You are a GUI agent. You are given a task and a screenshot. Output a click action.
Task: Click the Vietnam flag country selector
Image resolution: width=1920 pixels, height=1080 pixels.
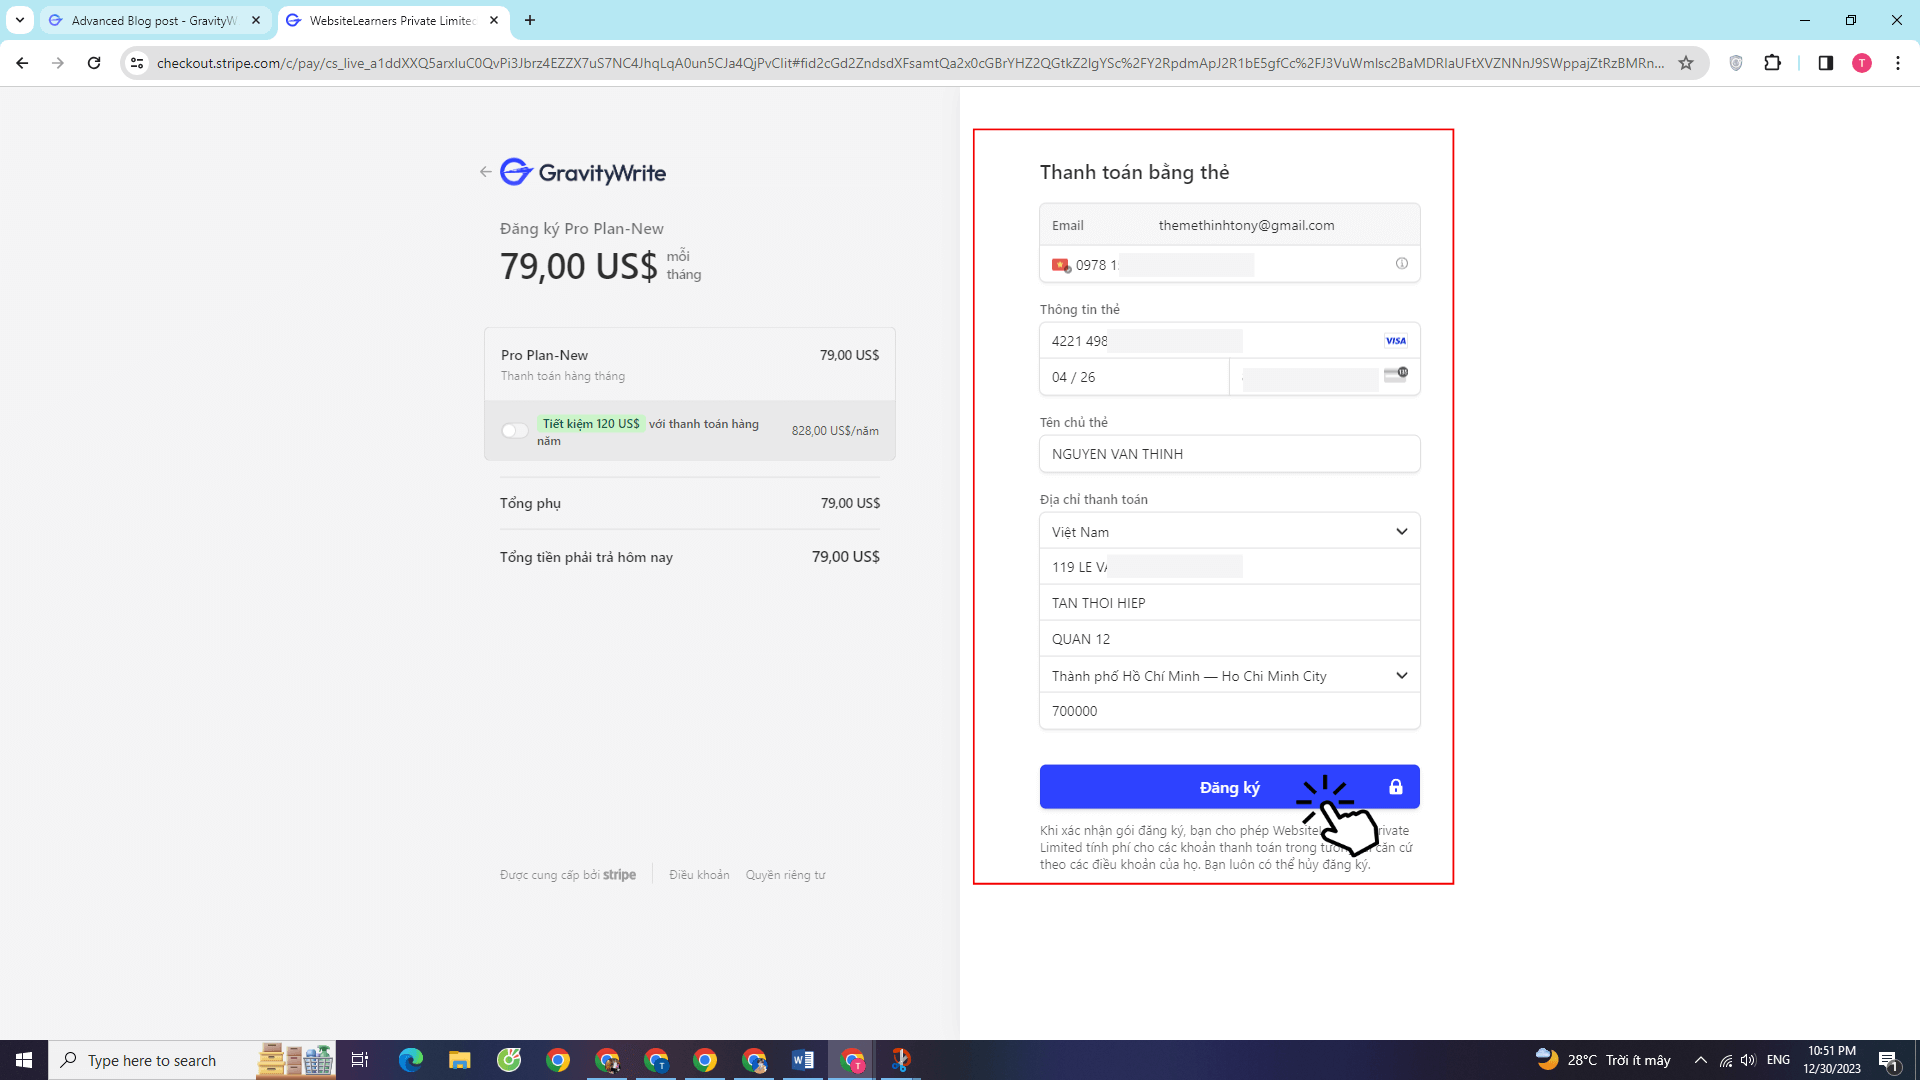tap(1061, 265)
